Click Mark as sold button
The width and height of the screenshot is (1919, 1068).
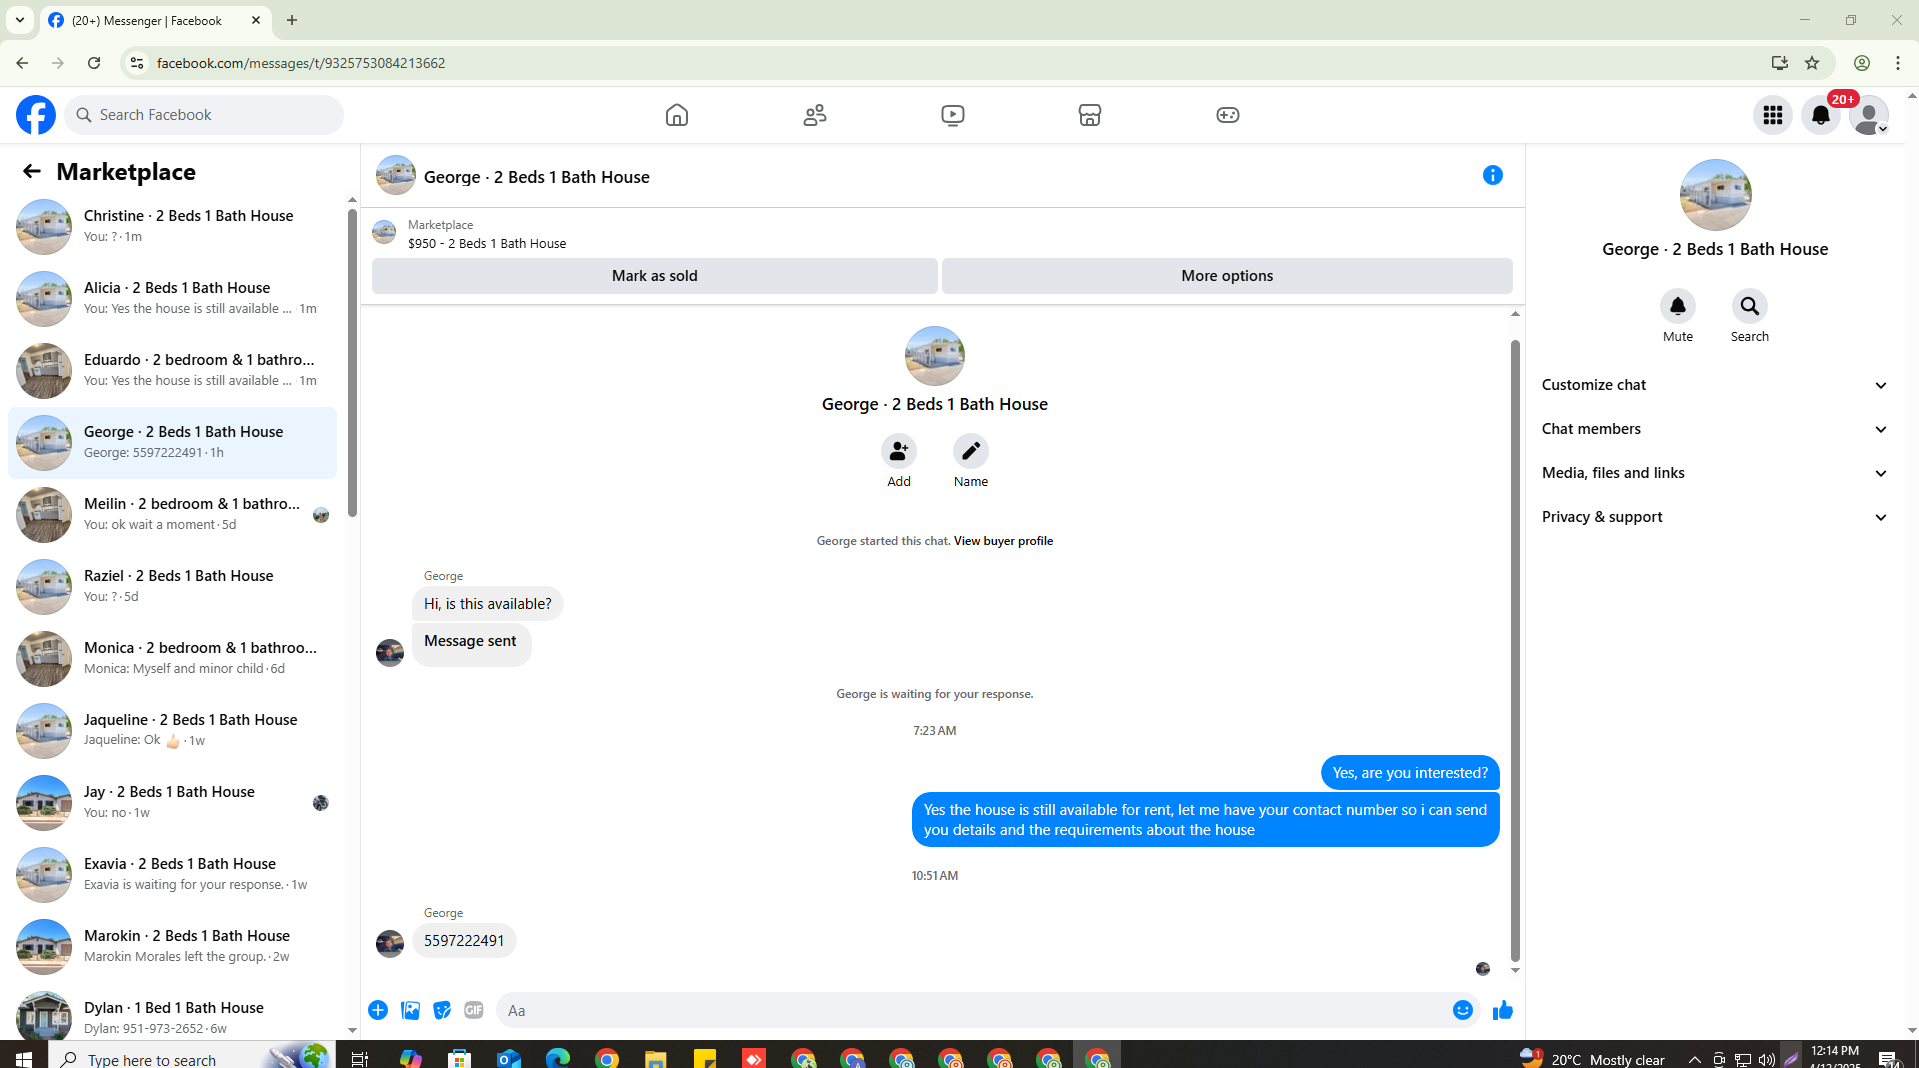tap(655, 276)
